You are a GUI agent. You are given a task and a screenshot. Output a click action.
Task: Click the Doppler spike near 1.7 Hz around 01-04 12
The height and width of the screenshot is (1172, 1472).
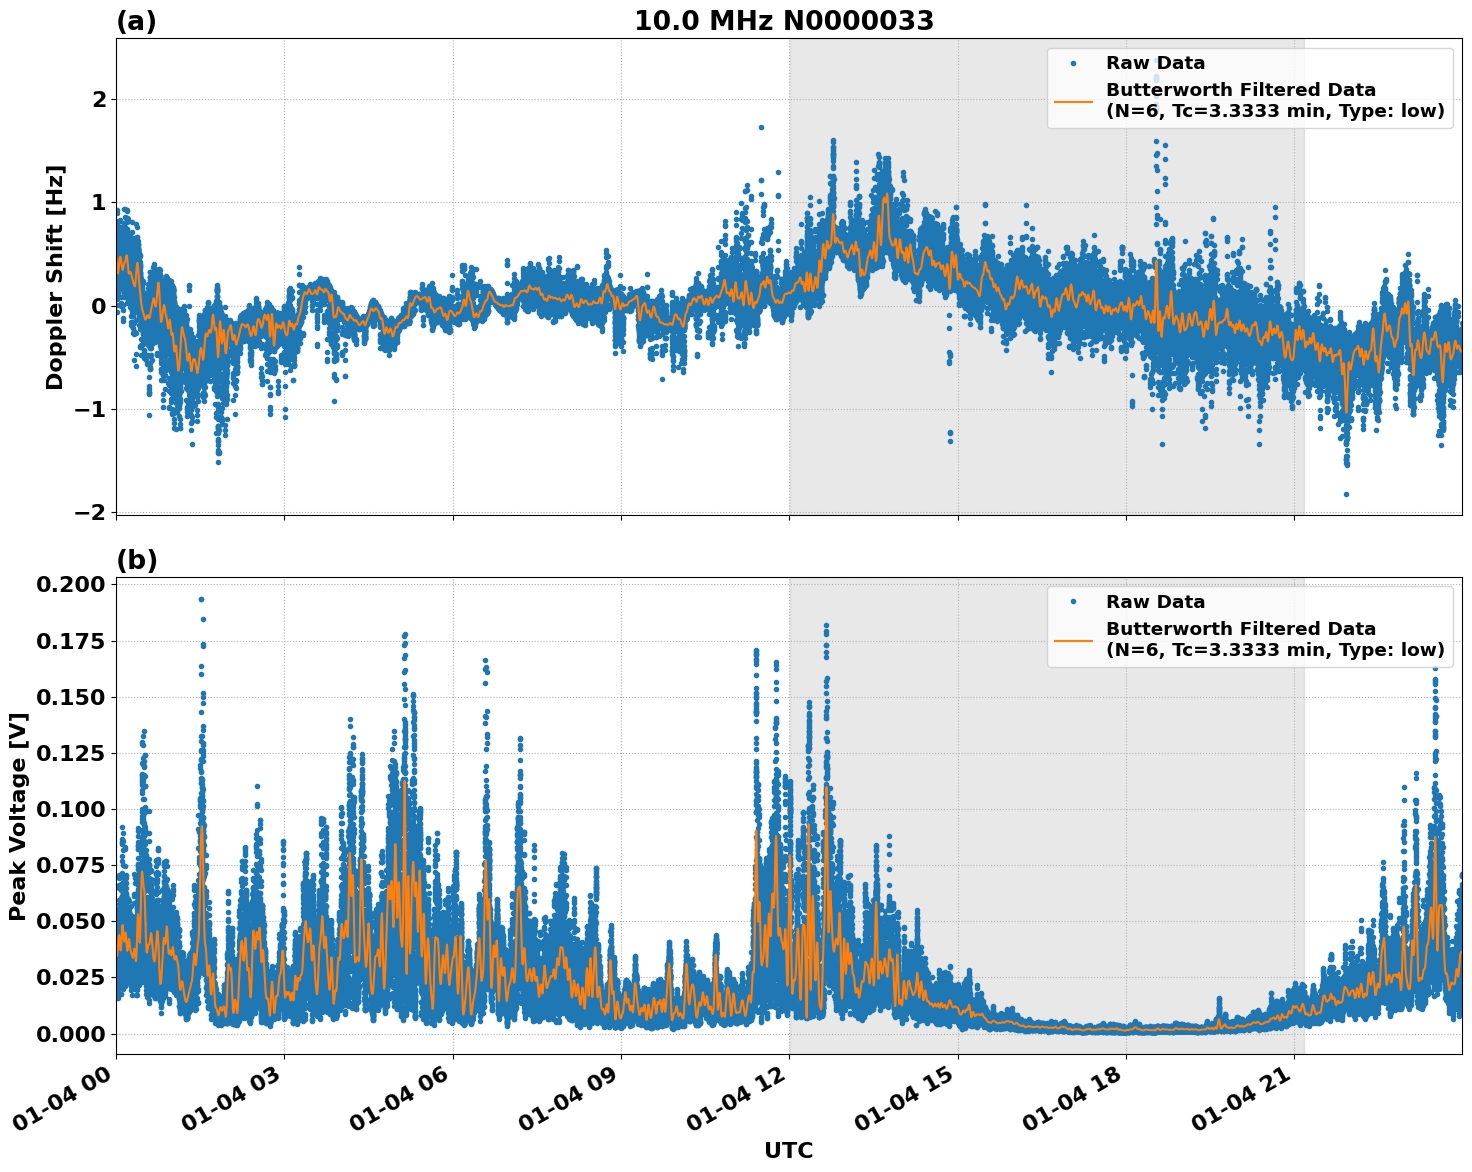761,128
